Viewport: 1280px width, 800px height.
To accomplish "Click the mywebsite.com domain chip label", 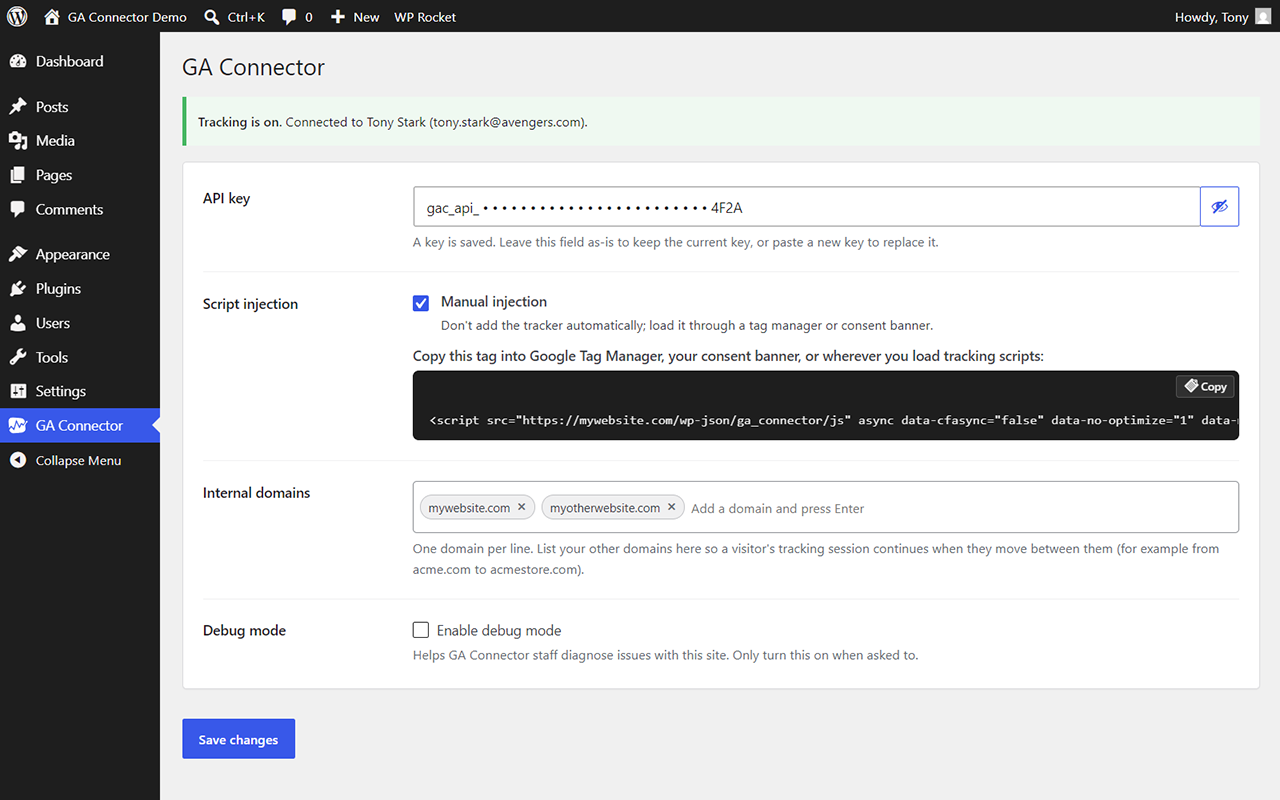I will point(469,508).
